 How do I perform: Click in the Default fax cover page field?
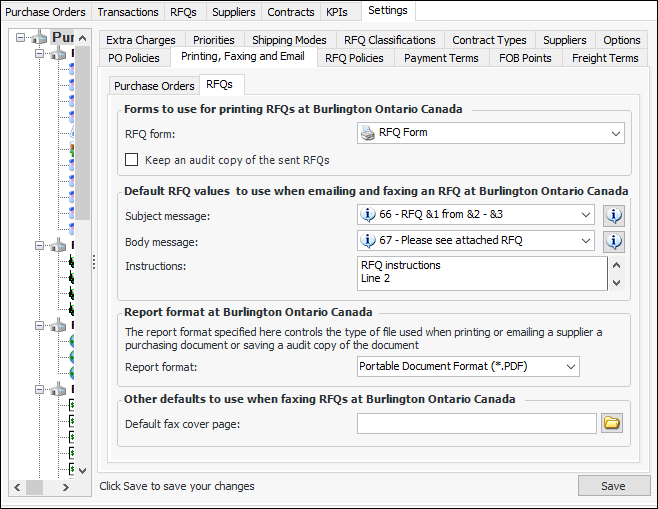pos(476,424)
